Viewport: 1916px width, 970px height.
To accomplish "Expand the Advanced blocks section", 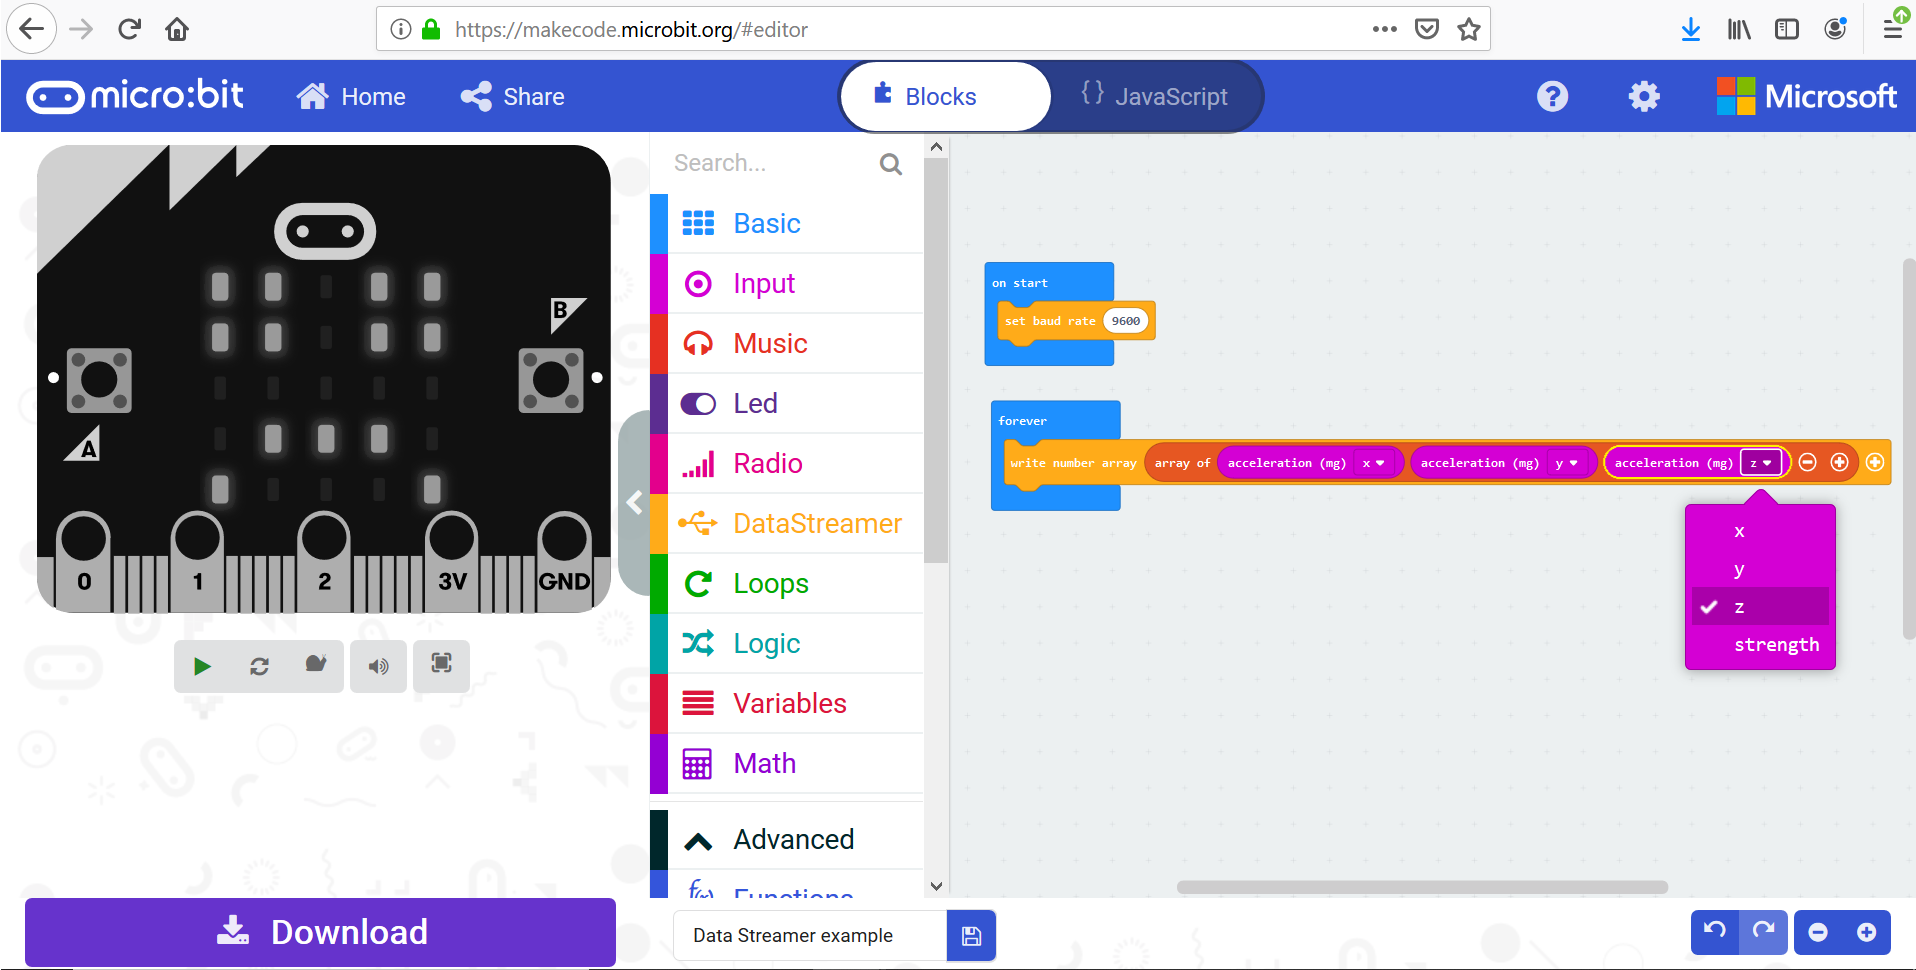I will pos(793,839).
